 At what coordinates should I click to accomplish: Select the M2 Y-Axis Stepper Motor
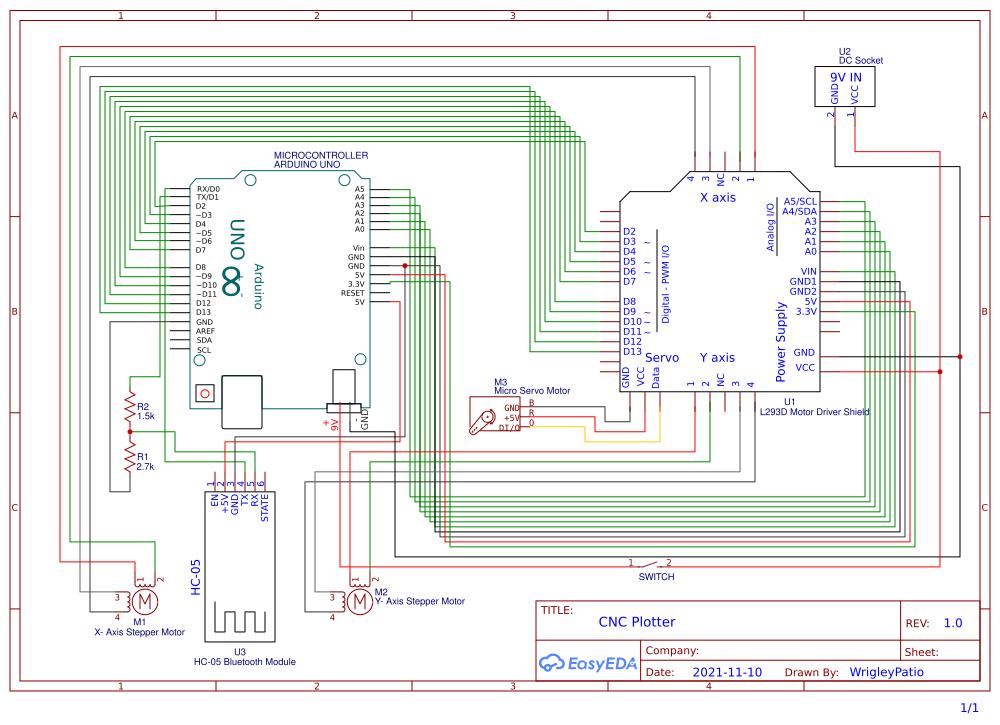[358, 603]
